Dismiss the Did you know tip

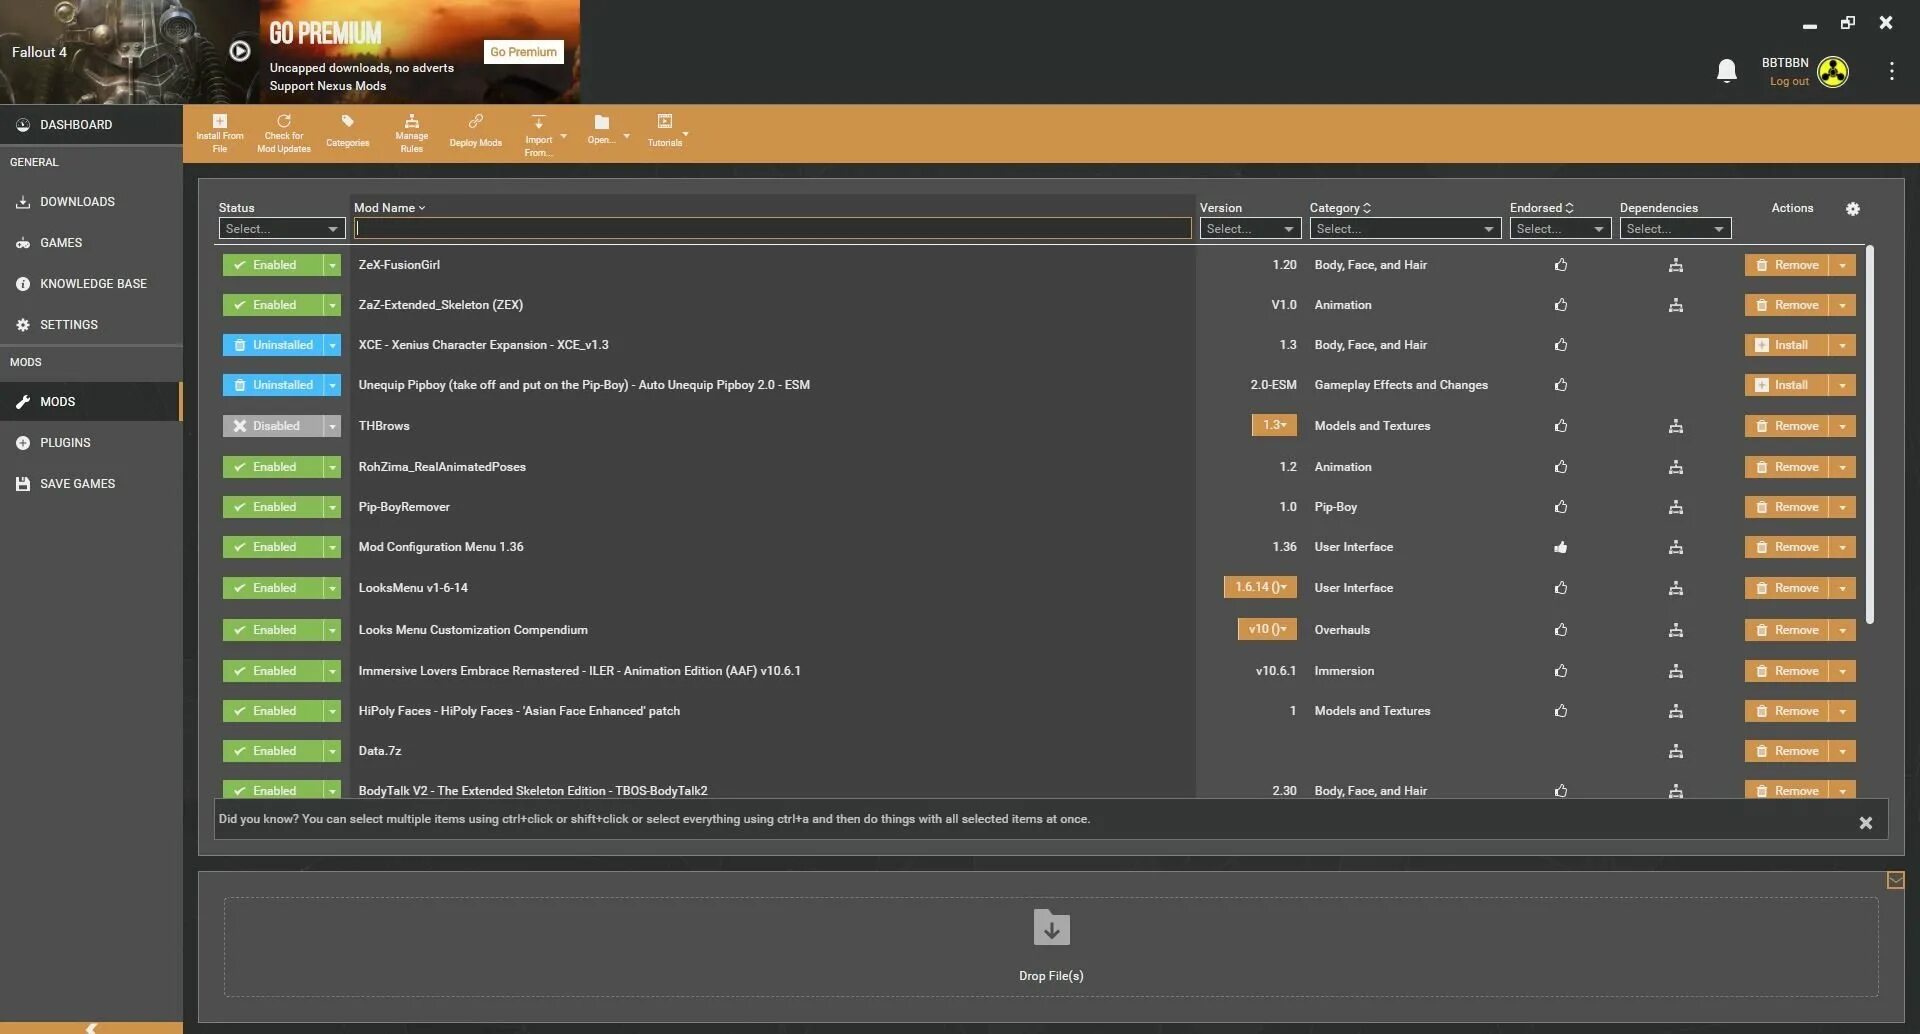tap(1865, 823)
